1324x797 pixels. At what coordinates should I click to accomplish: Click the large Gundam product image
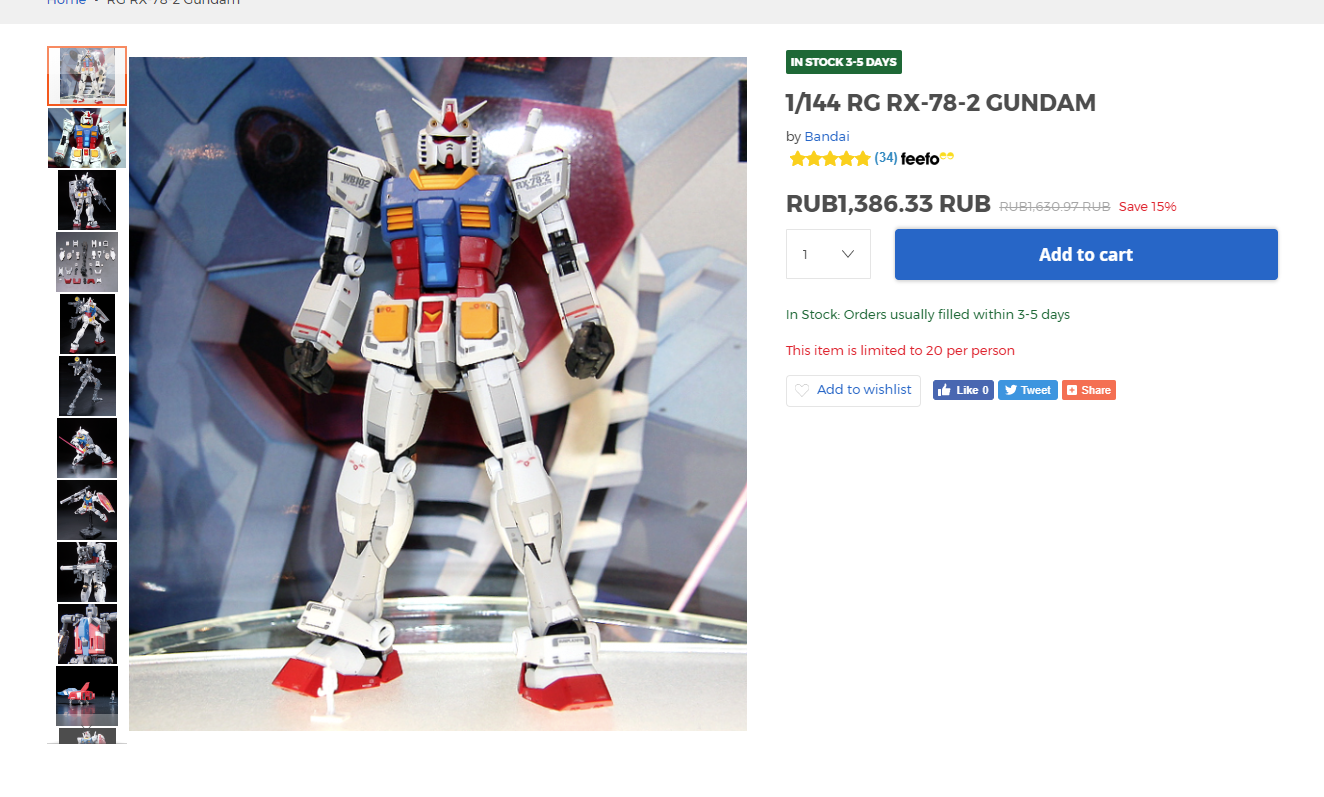(x=438, y=393)
